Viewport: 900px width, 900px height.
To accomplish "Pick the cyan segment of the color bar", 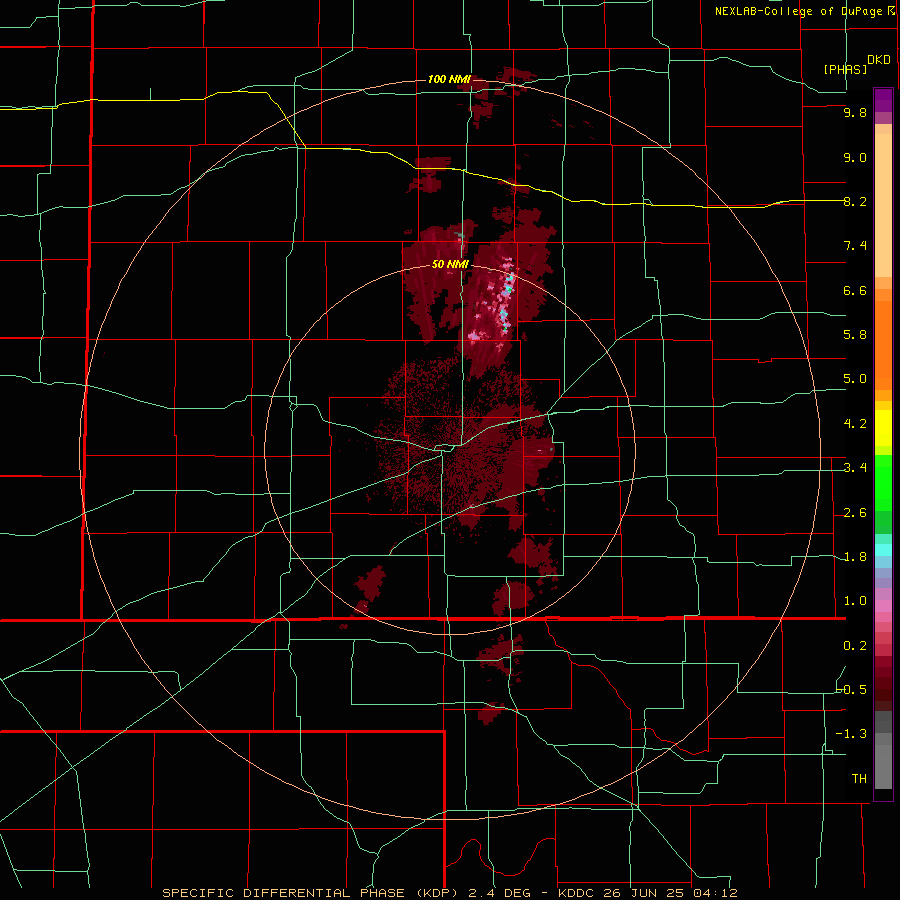I will (x=883, y=549).
